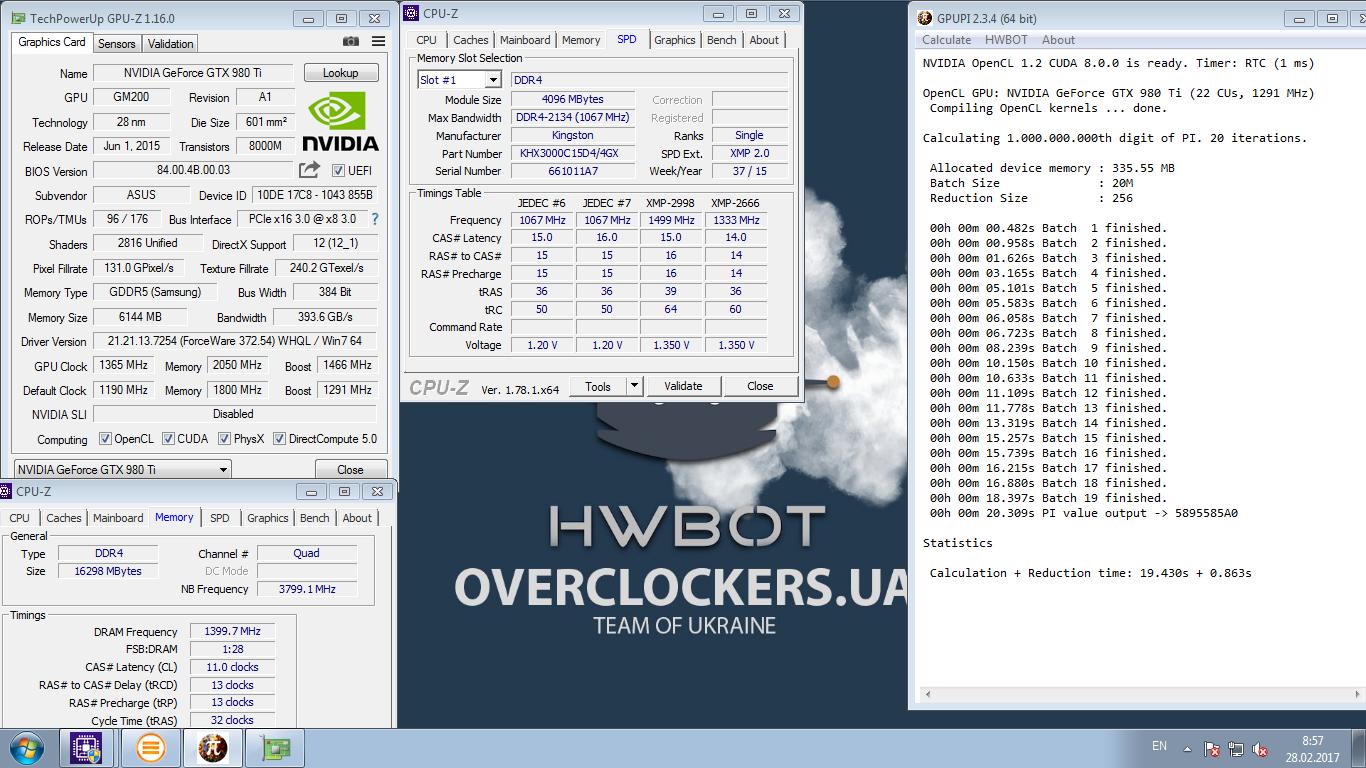Open the Caches tab in CPU-Z SPD window
The width and height of the screenshot is (1366, 768).
point(470,40)
